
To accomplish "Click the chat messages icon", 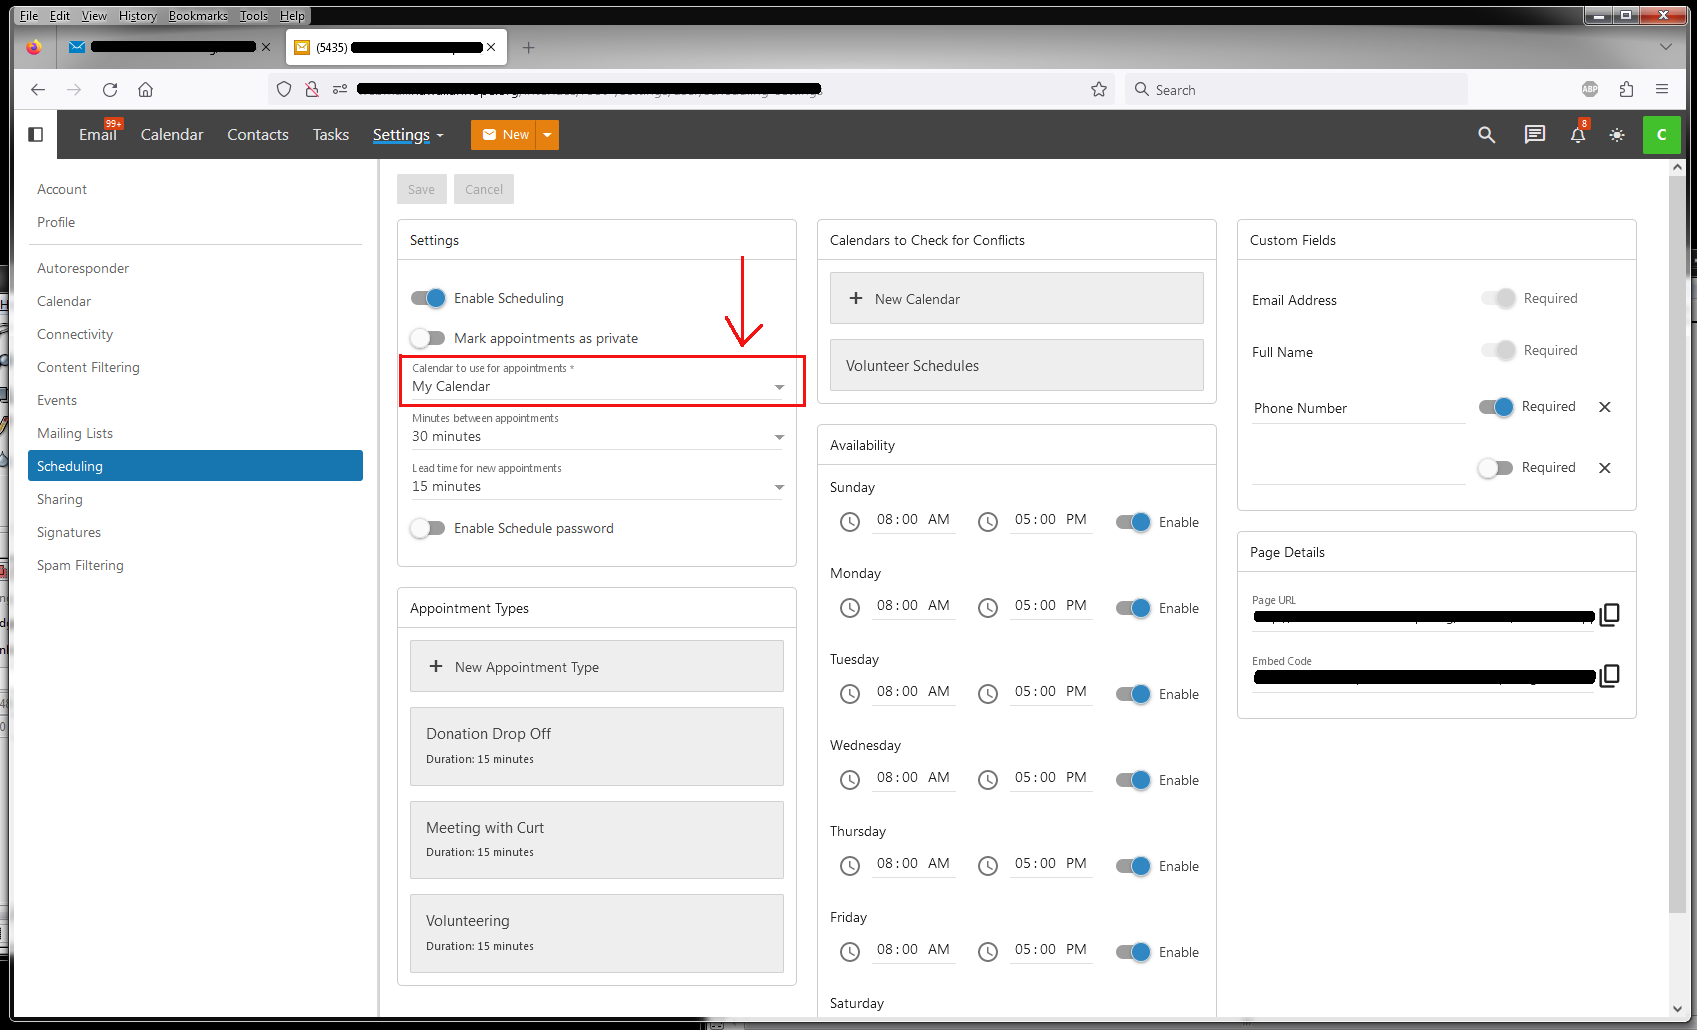I will pos(1534,135).
